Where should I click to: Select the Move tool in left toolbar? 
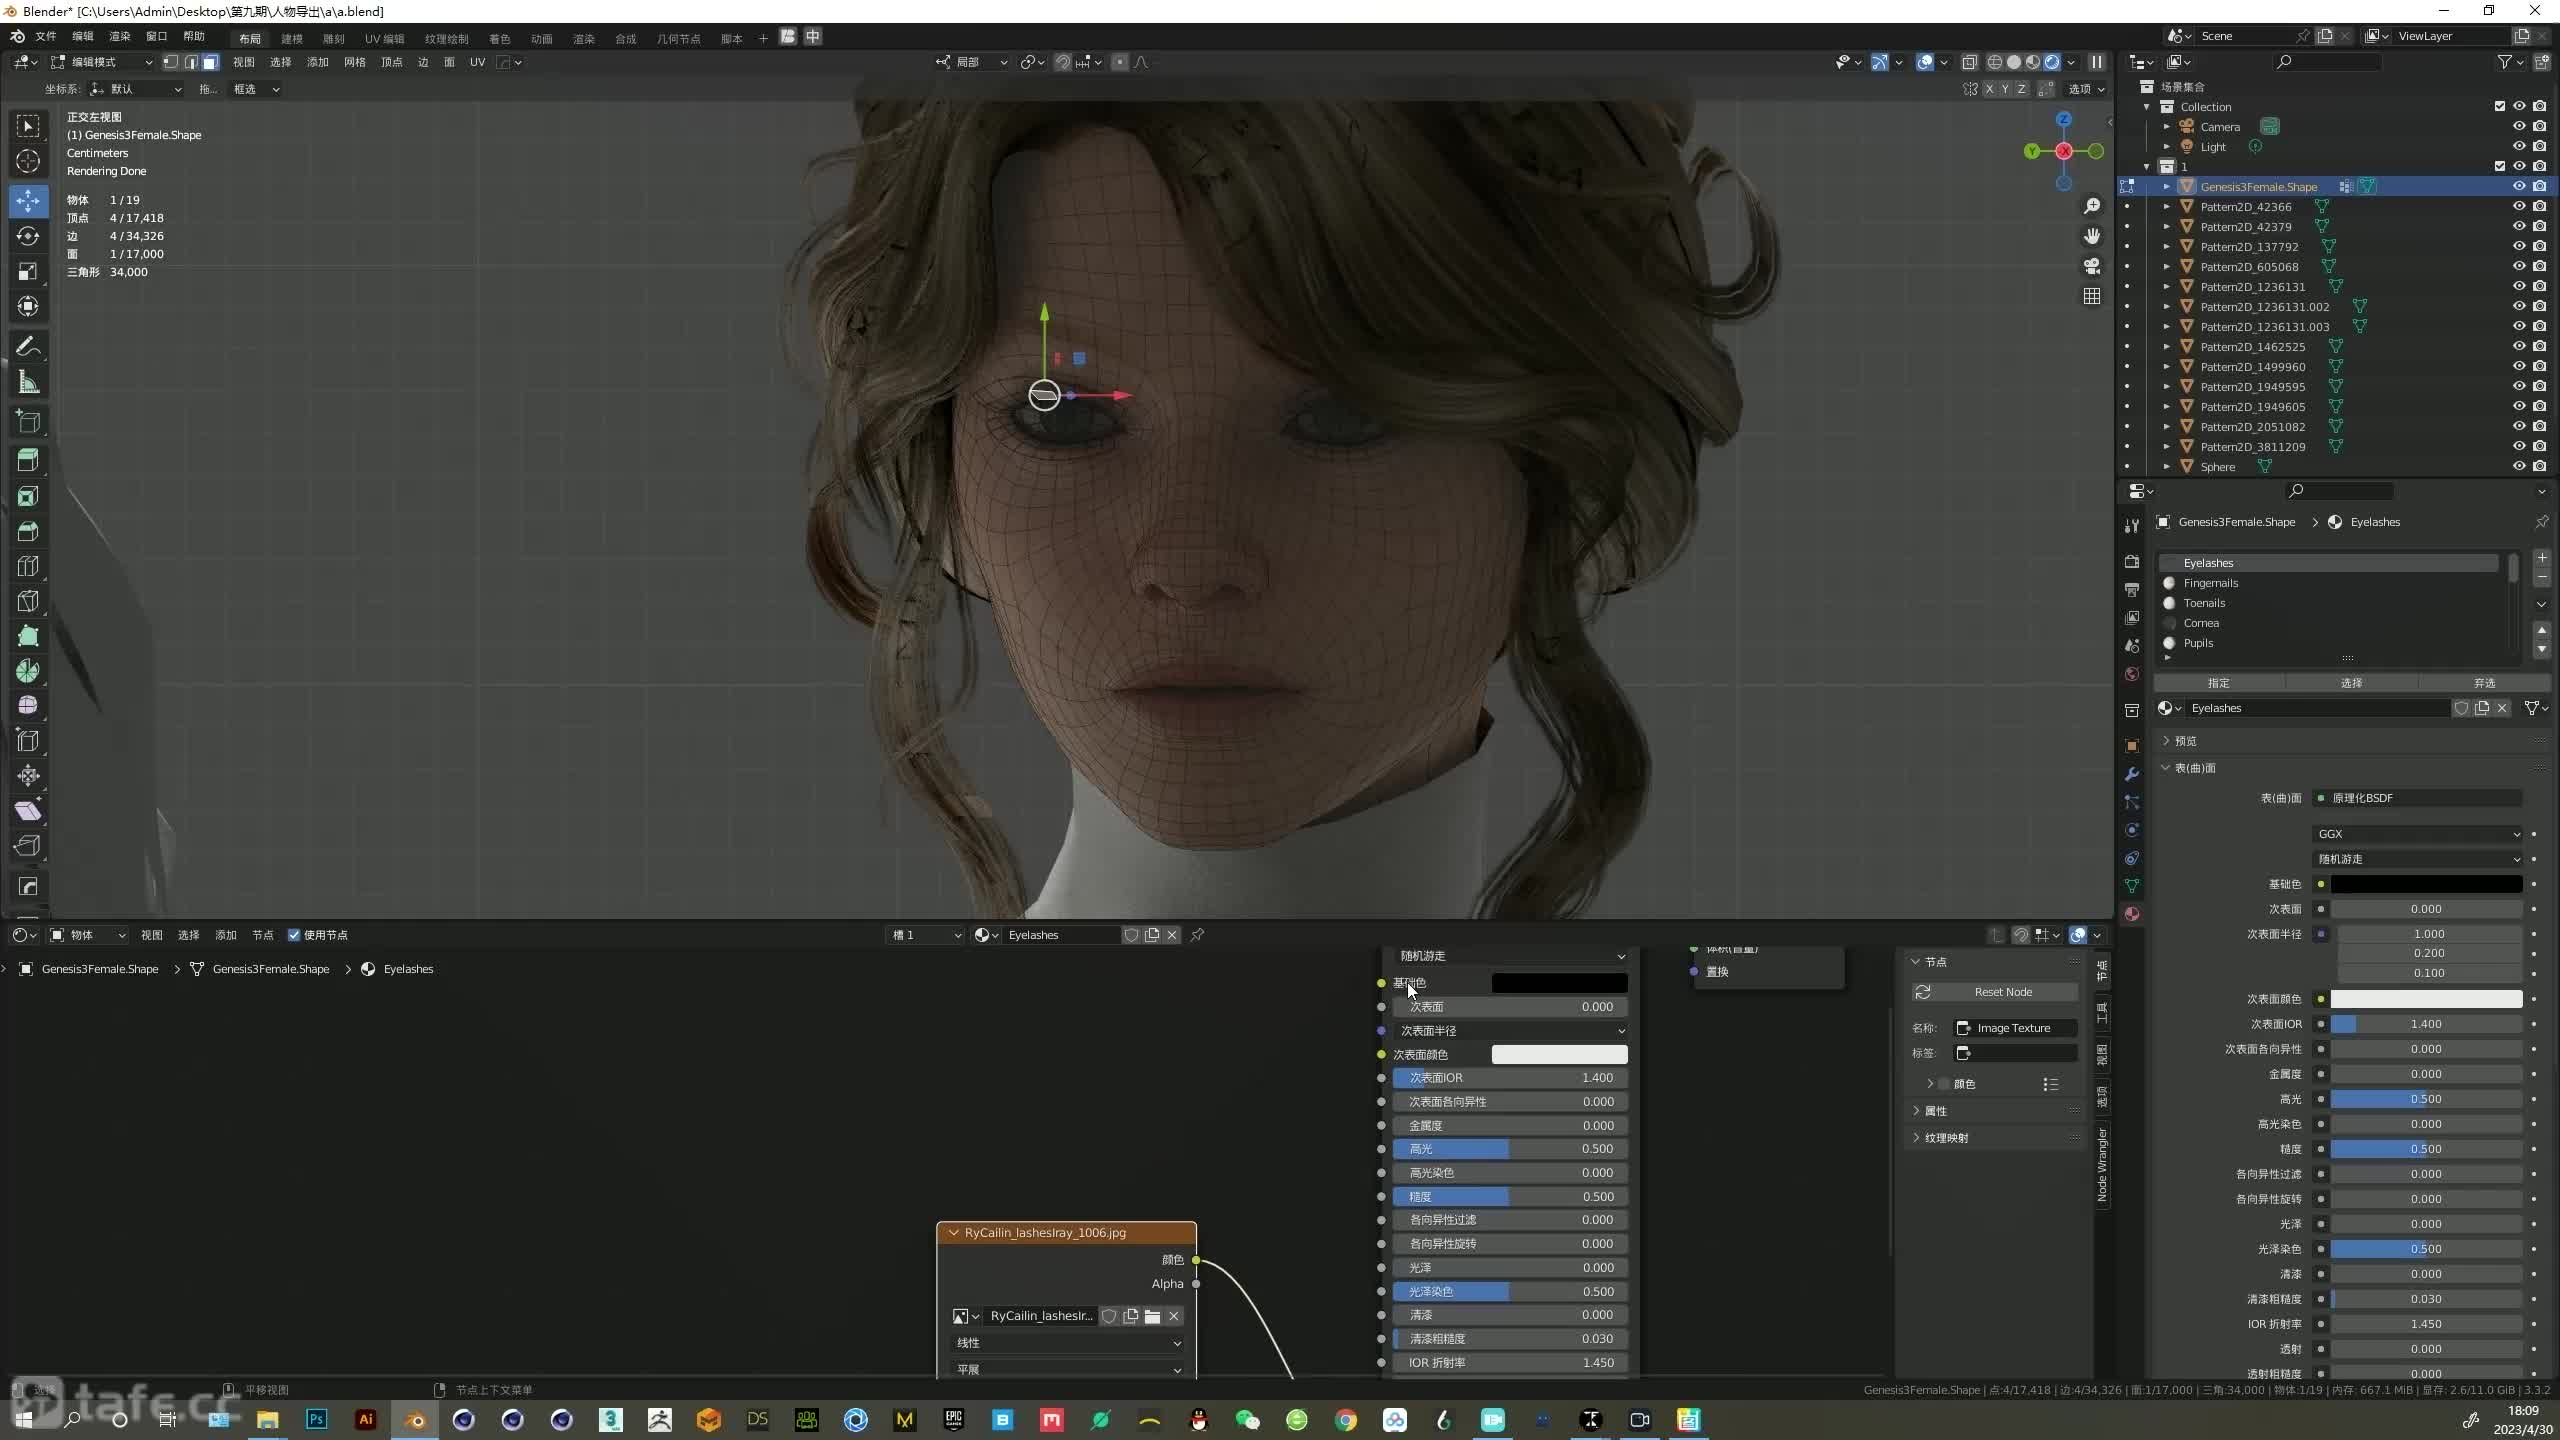coord(28,200)
